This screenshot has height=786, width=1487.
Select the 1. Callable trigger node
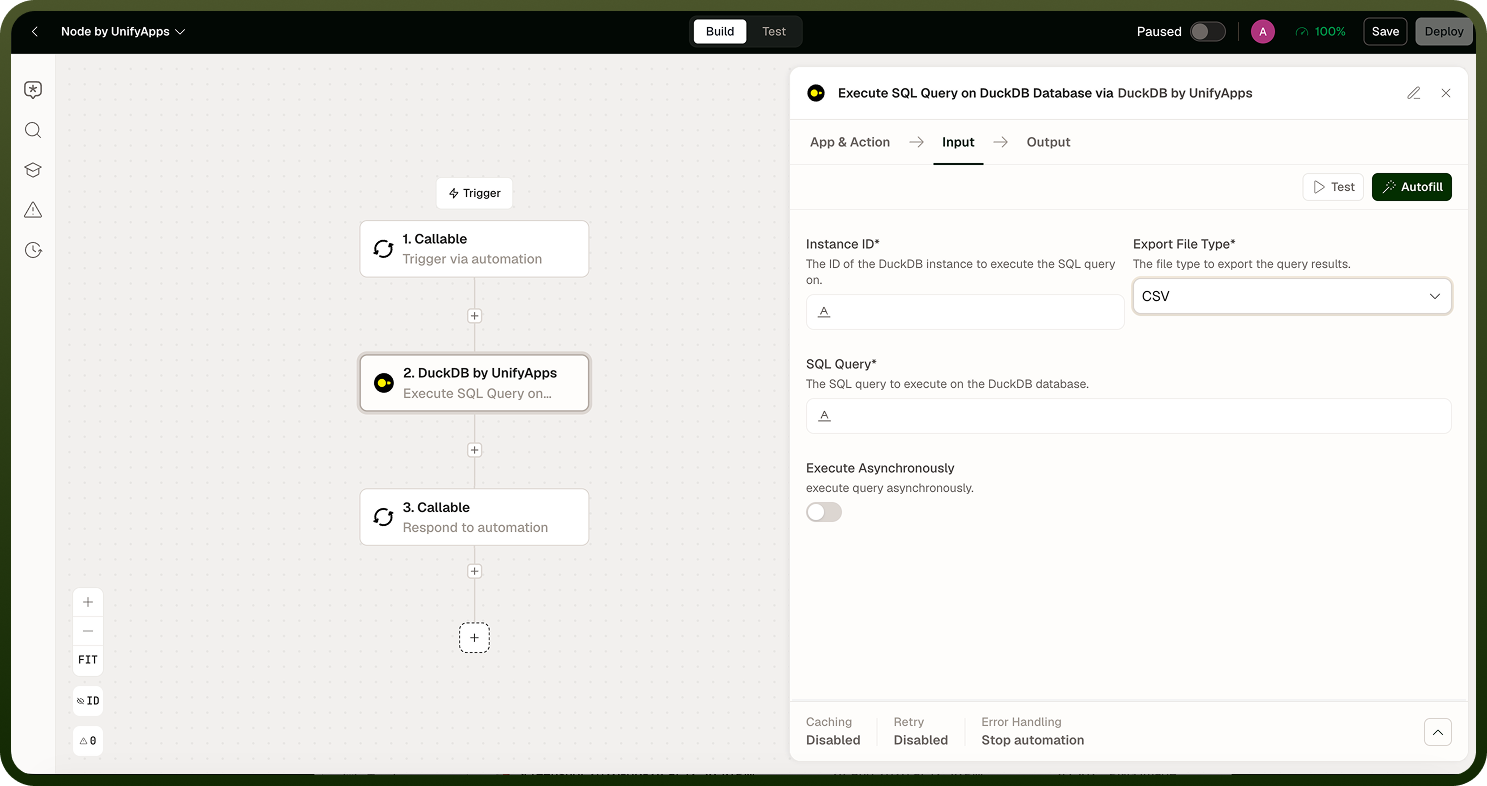474,249
